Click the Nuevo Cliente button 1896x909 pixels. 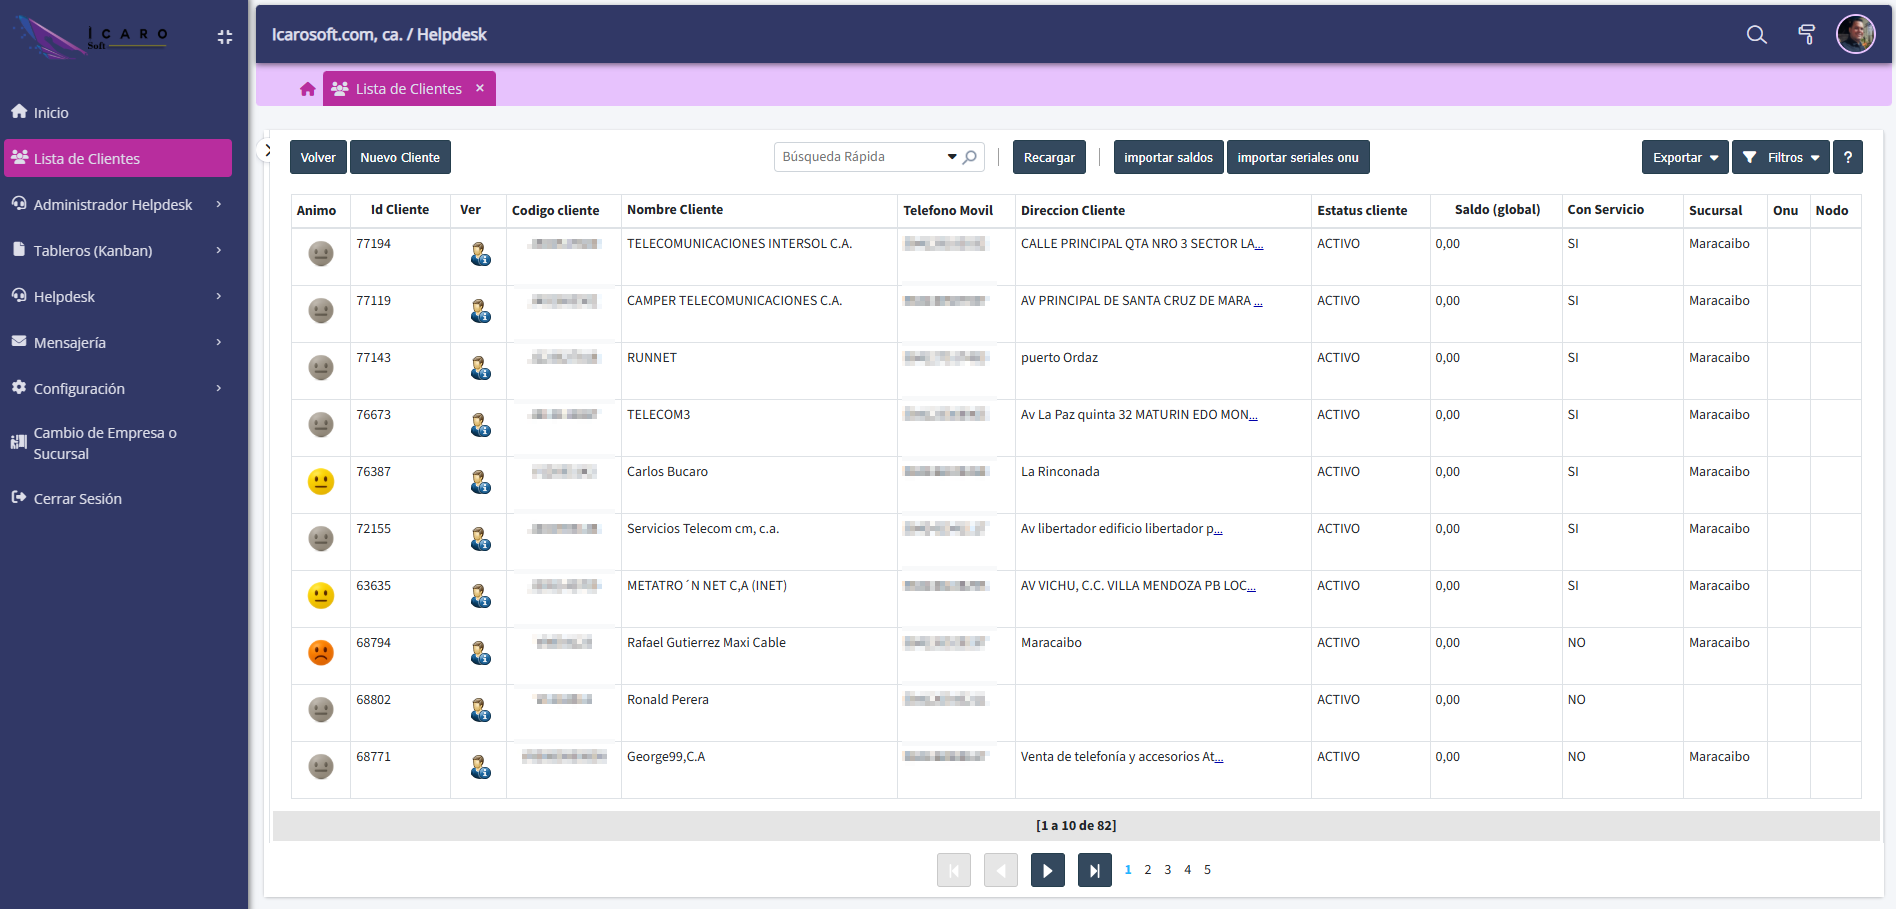coord(400,158)
